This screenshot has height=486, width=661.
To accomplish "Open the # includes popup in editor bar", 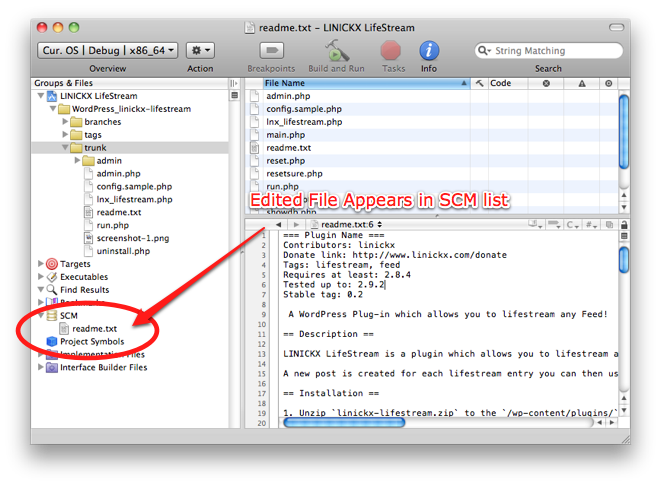I will click(591, 225).
